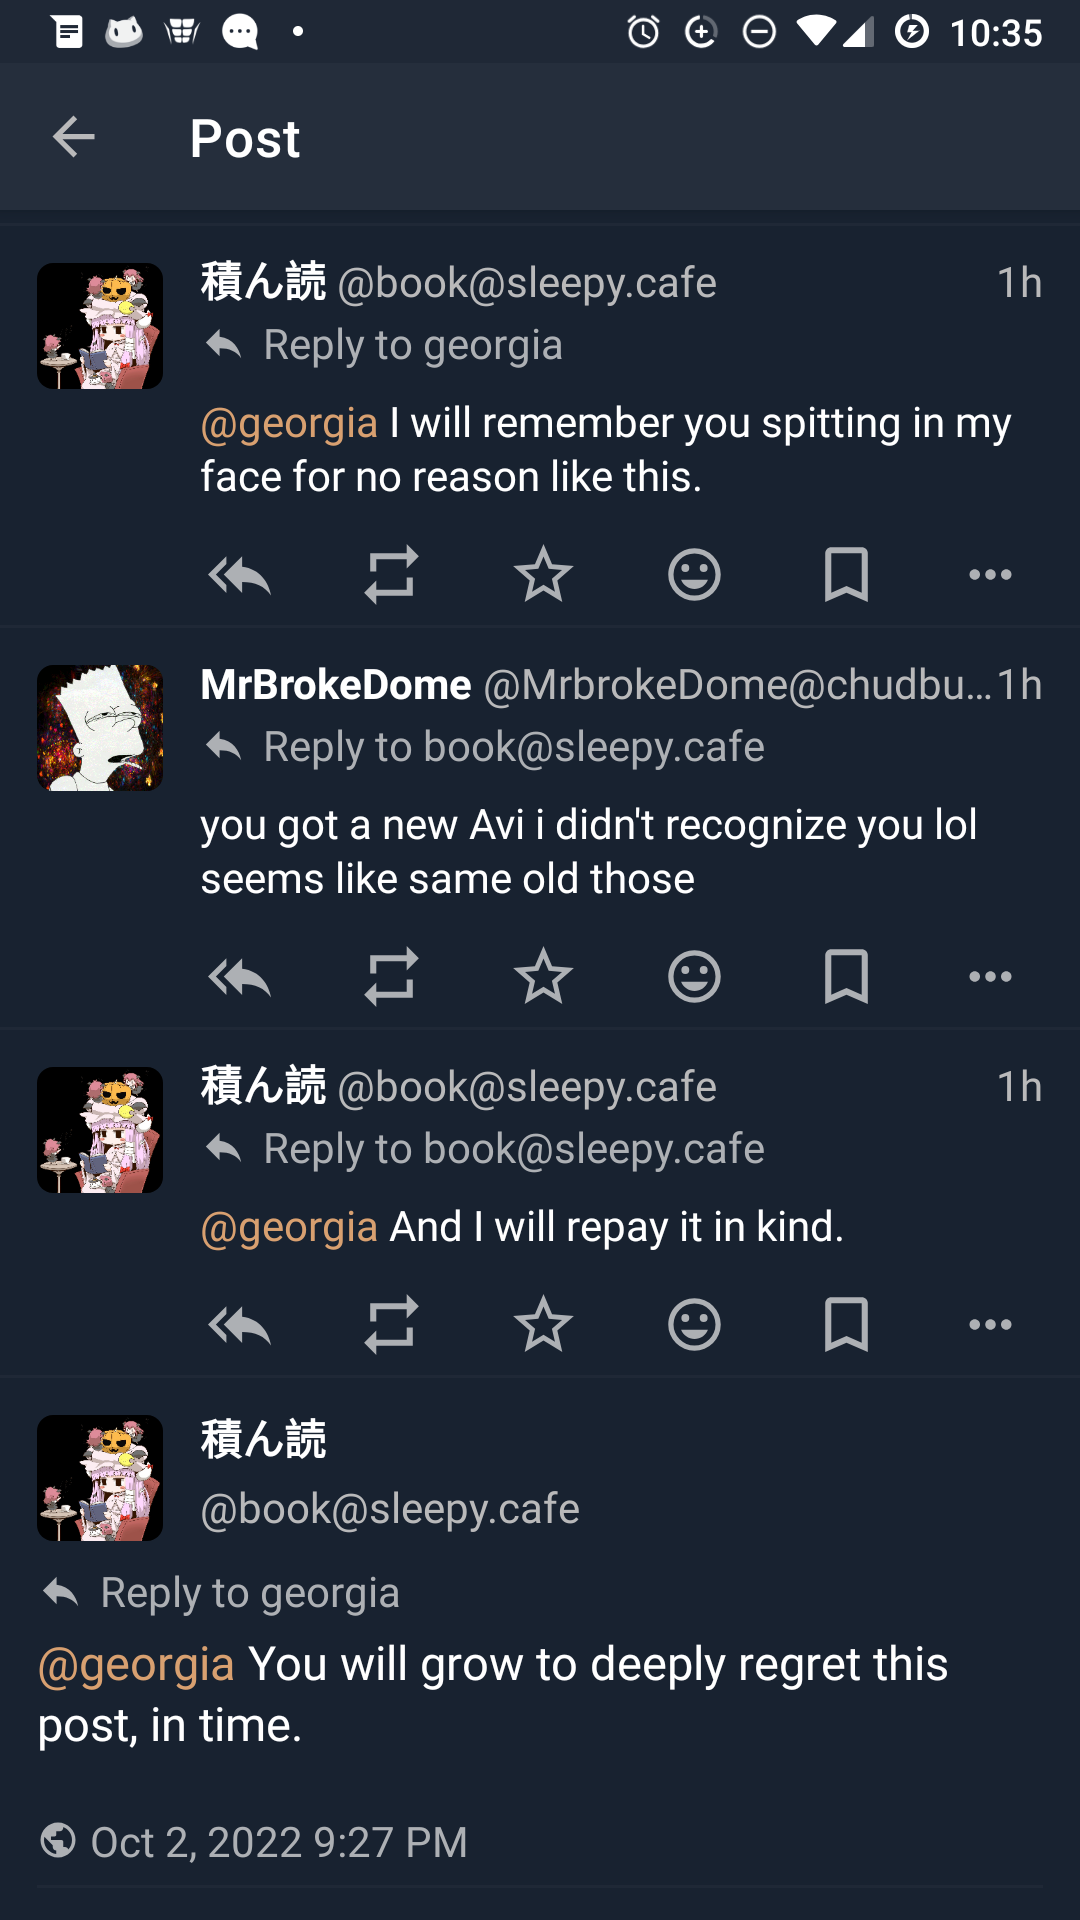Viewport: 1080px width, 1920px height.
Task: Tap the Oct 2, 2022 9:27 PM timestamp
Action: 279,1842
